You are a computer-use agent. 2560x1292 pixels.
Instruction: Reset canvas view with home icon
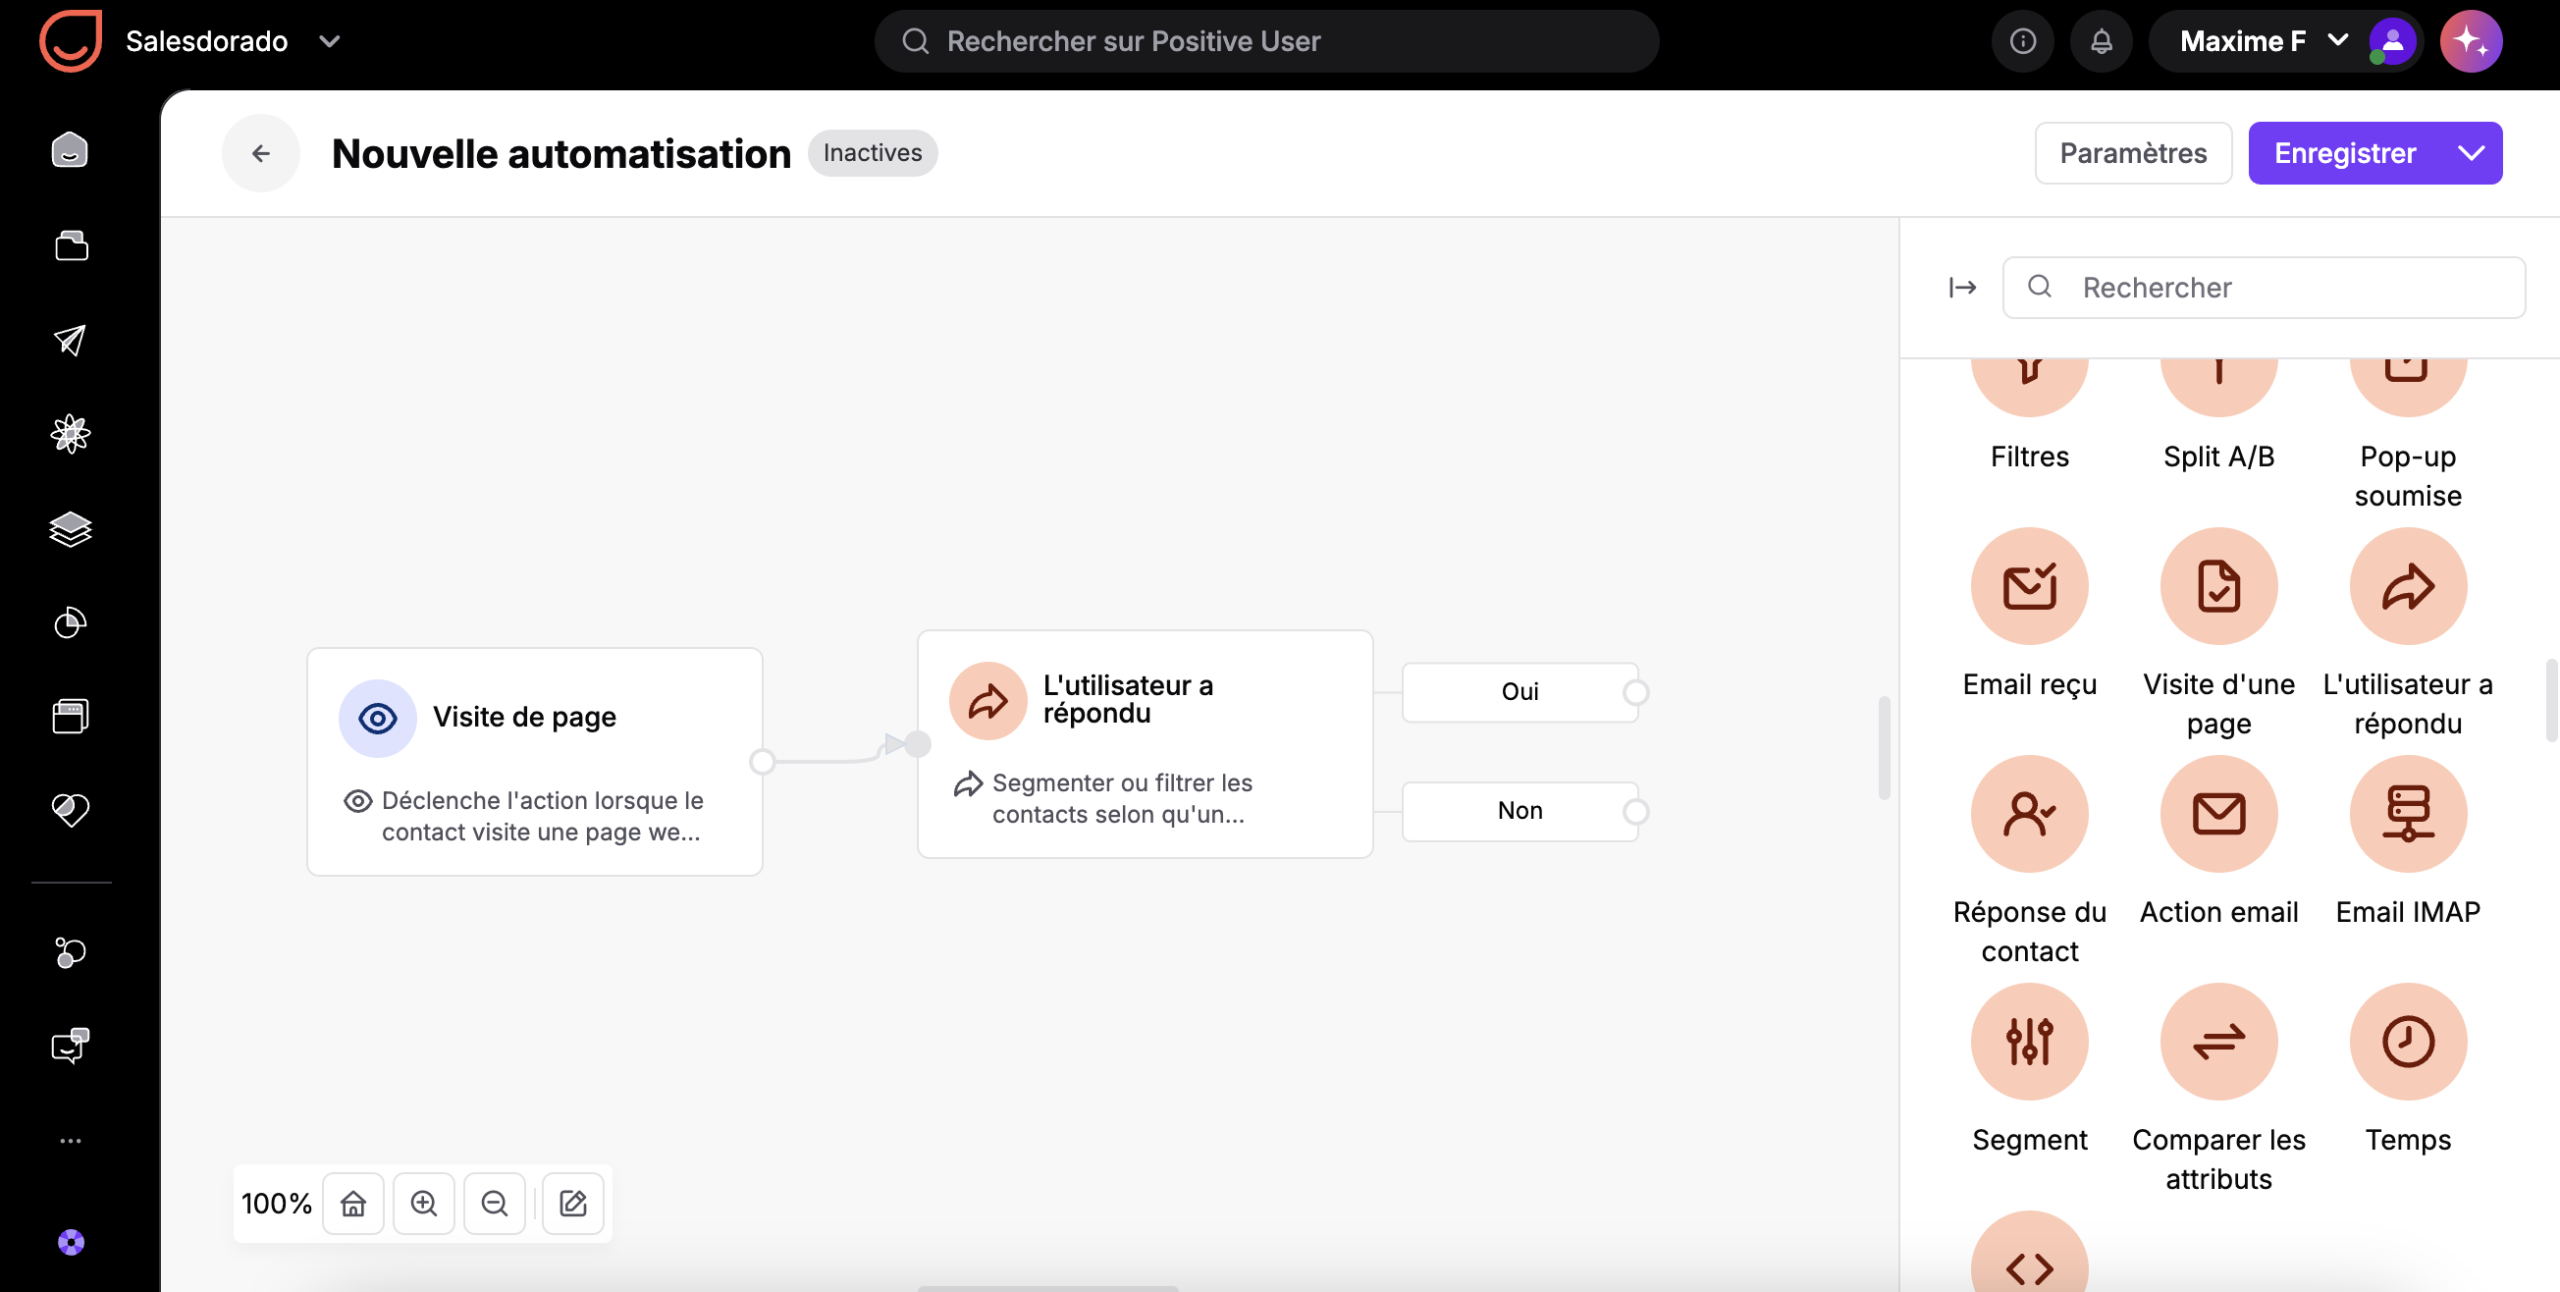point(353,1203)
